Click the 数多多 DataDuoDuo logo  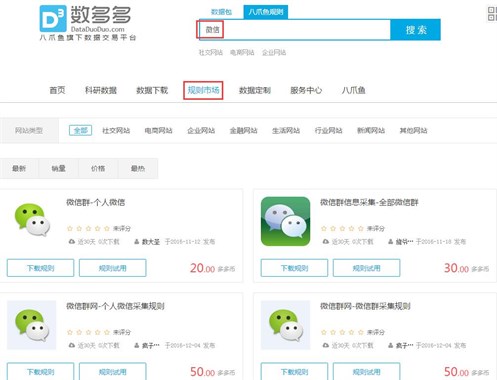point(88,23)
